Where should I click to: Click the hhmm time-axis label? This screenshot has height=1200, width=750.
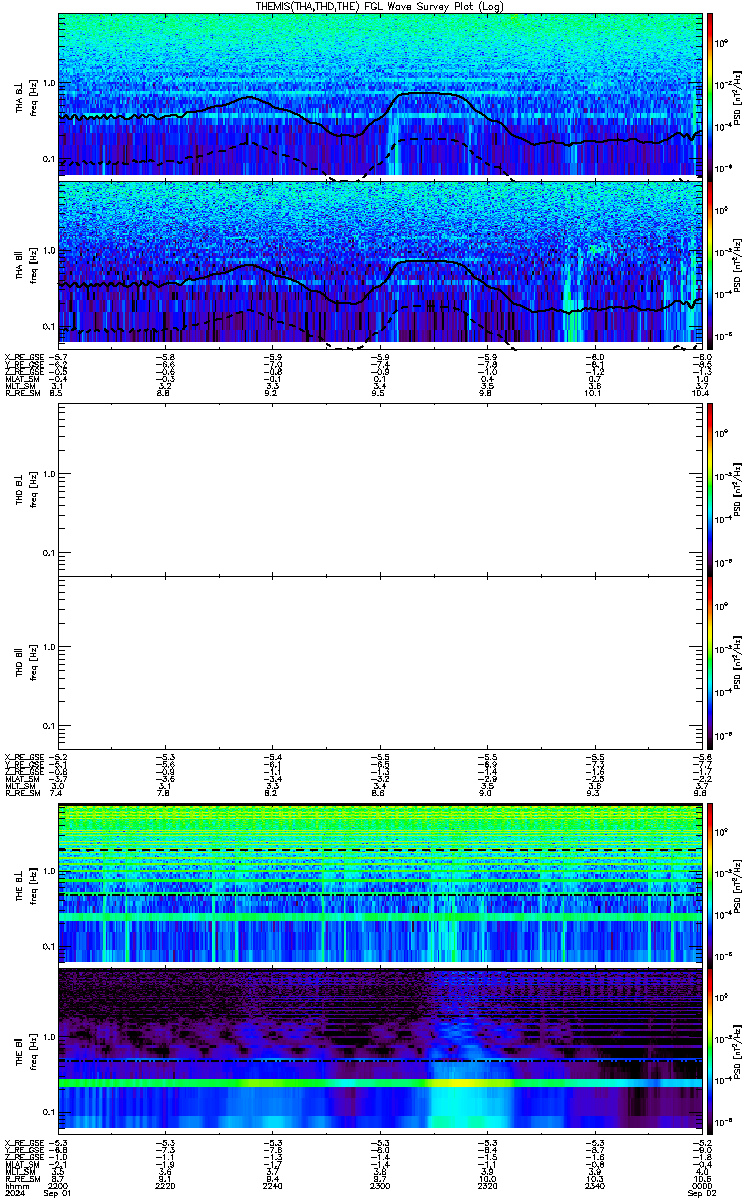tap(15, 1184)
